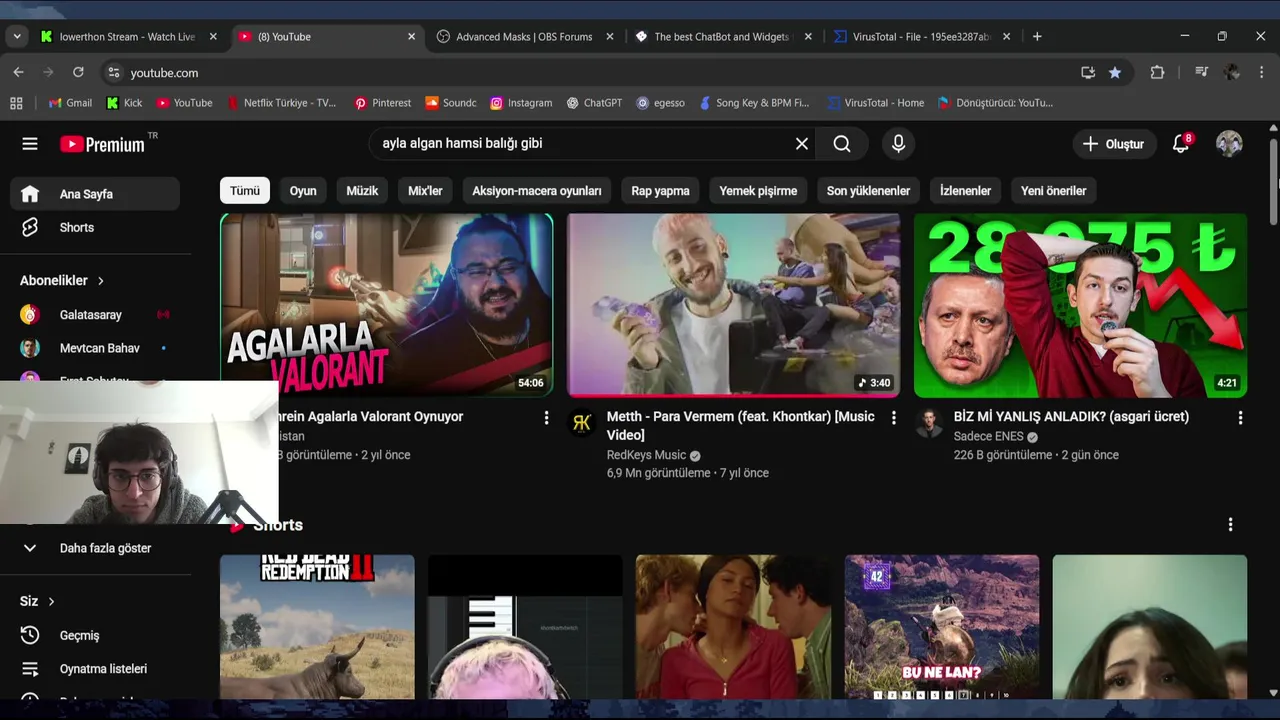The width and height of the screenshot is (1280, 720).
Task: Open the notifications bell
Action: (x=1181, y=144)
